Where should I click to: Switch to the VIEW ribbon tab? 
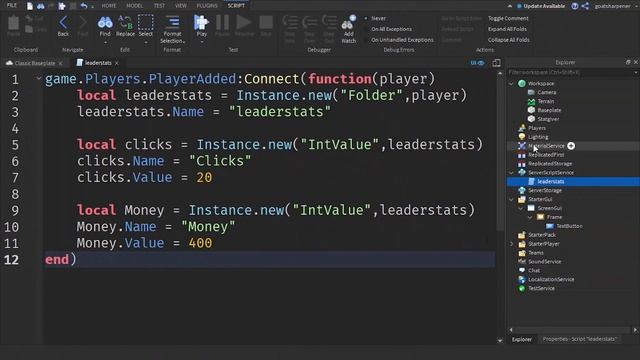point(180,6)
